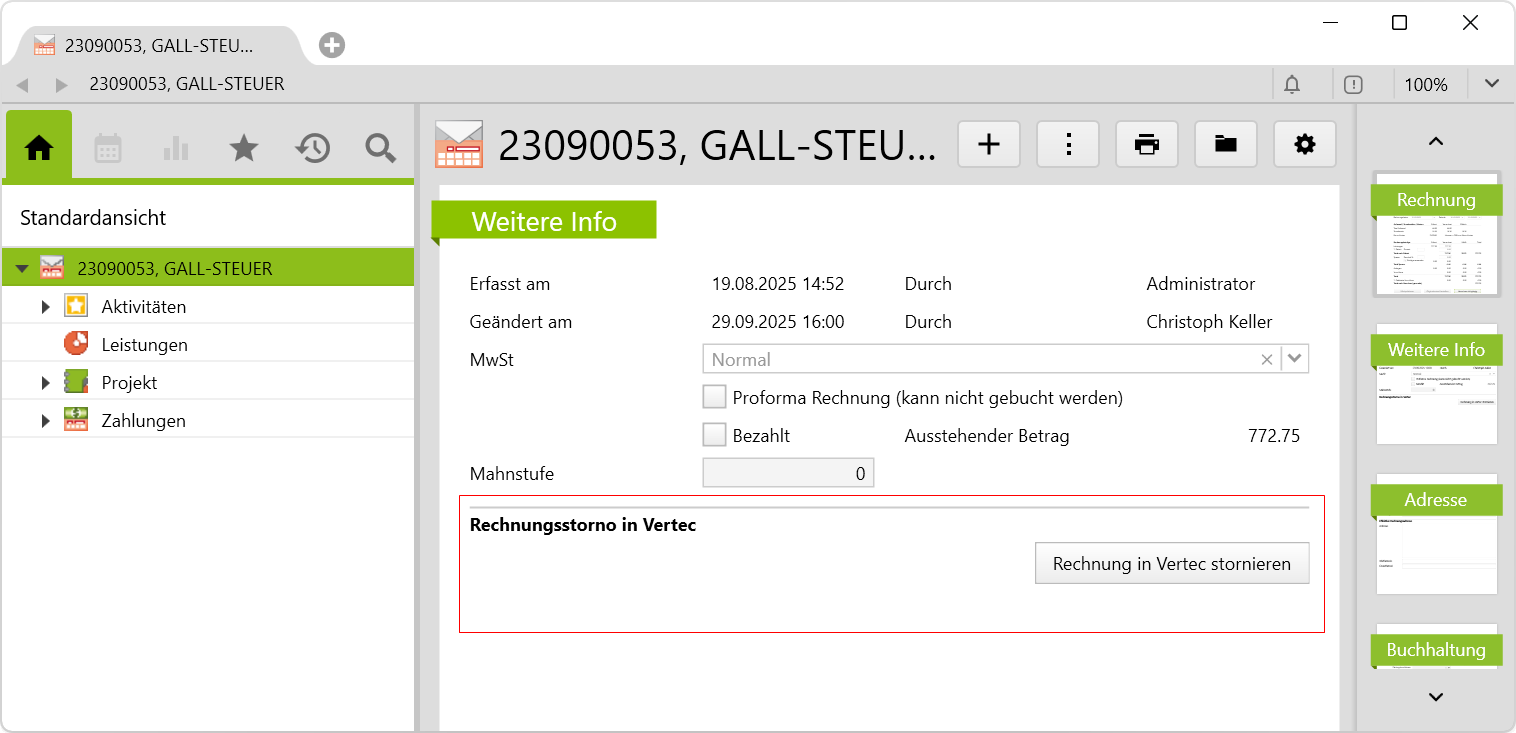Expand the Aktivitäten tree node
Viewport: 1516px width, 733px height.
pos(45,307)
